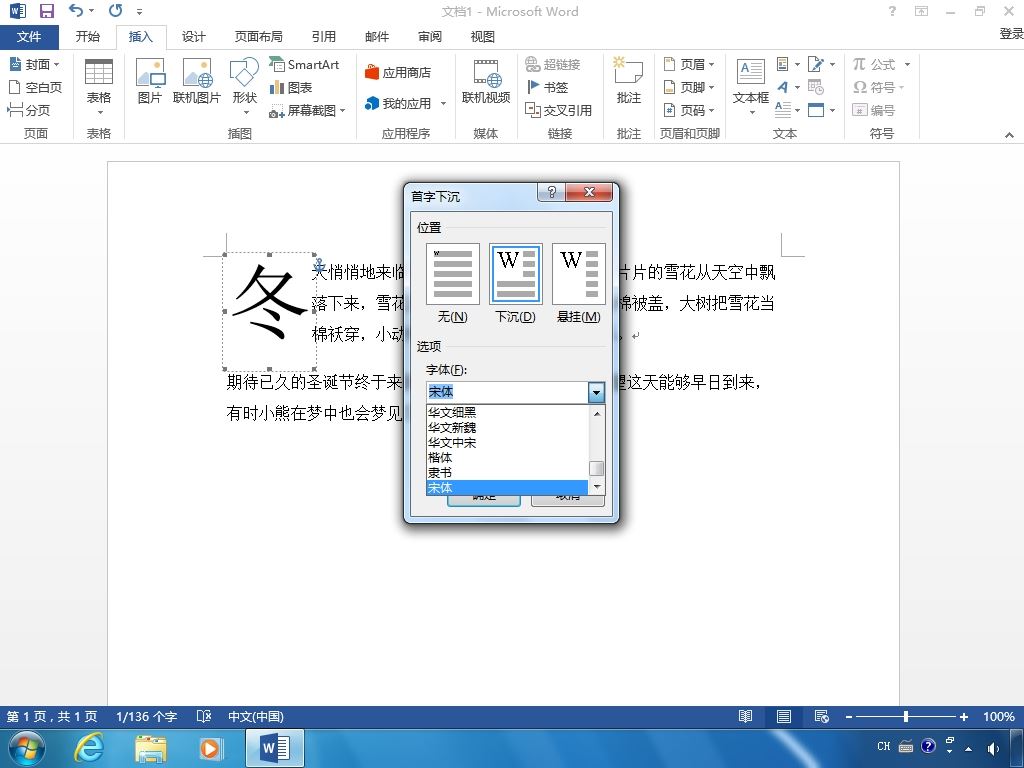This screenshot has width=1024, height=768.
Task: Choose 华文细黑 from the font list
Action: click(507, 412)
